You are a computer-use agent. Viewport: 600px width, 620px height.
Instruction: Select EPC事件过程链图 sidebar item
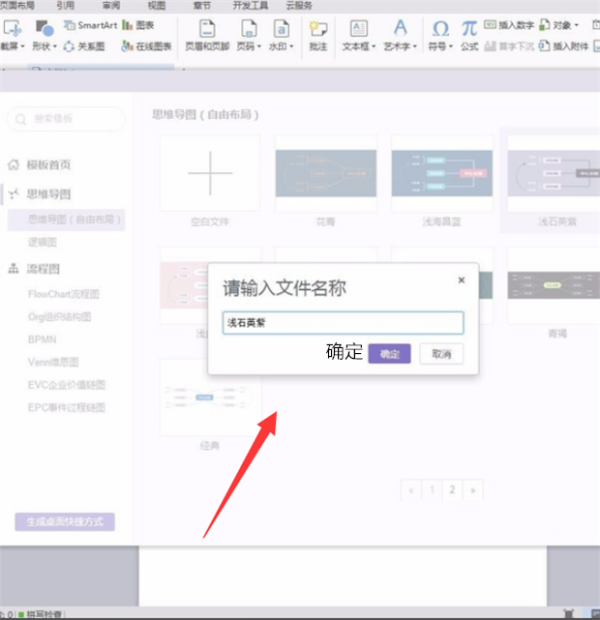point(66,407)
